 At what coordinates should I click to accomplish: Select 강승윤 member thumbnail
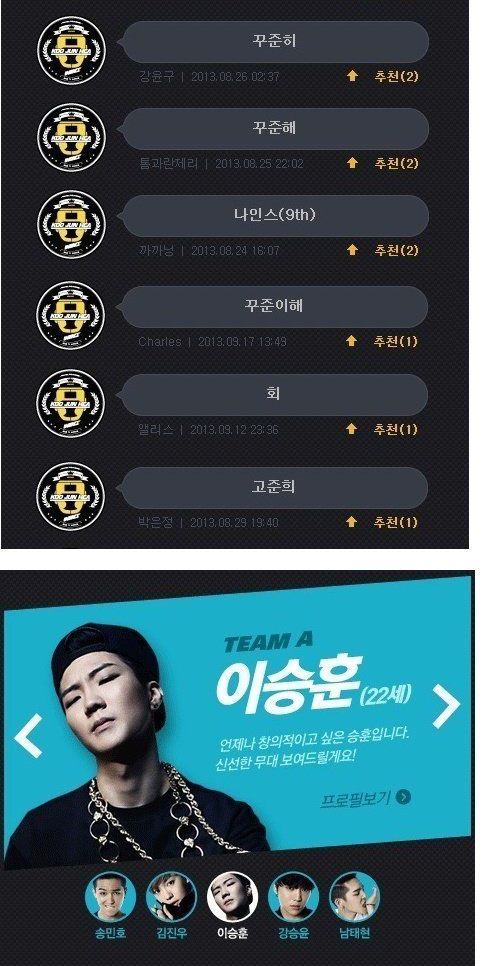click(x=294, y=897)
